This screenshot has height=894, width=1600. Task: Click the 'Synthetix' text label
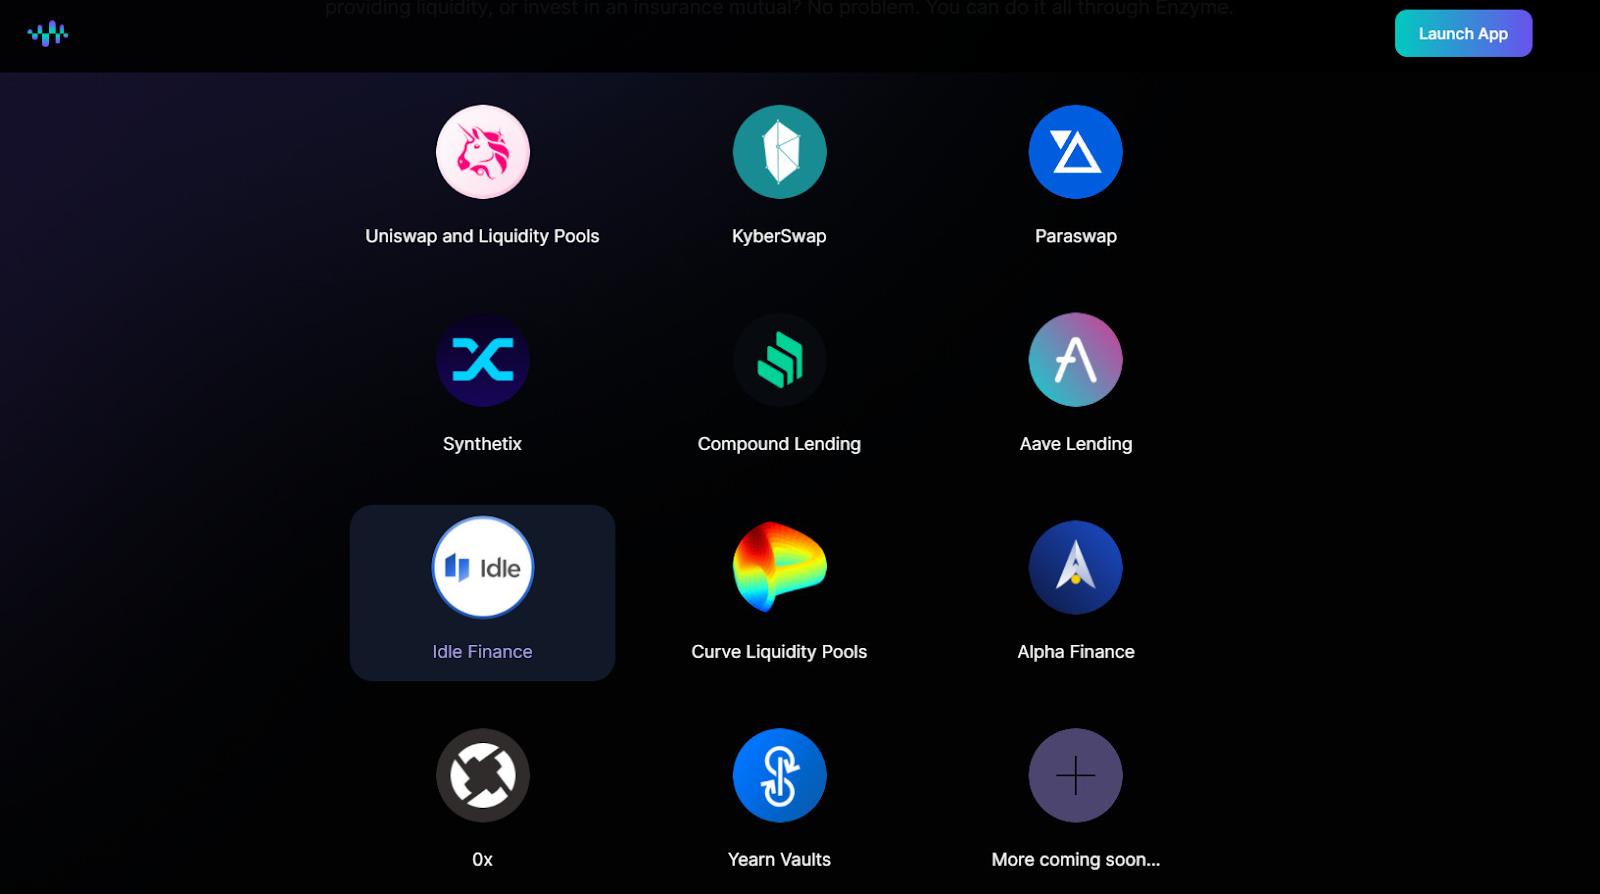(482, 444)
